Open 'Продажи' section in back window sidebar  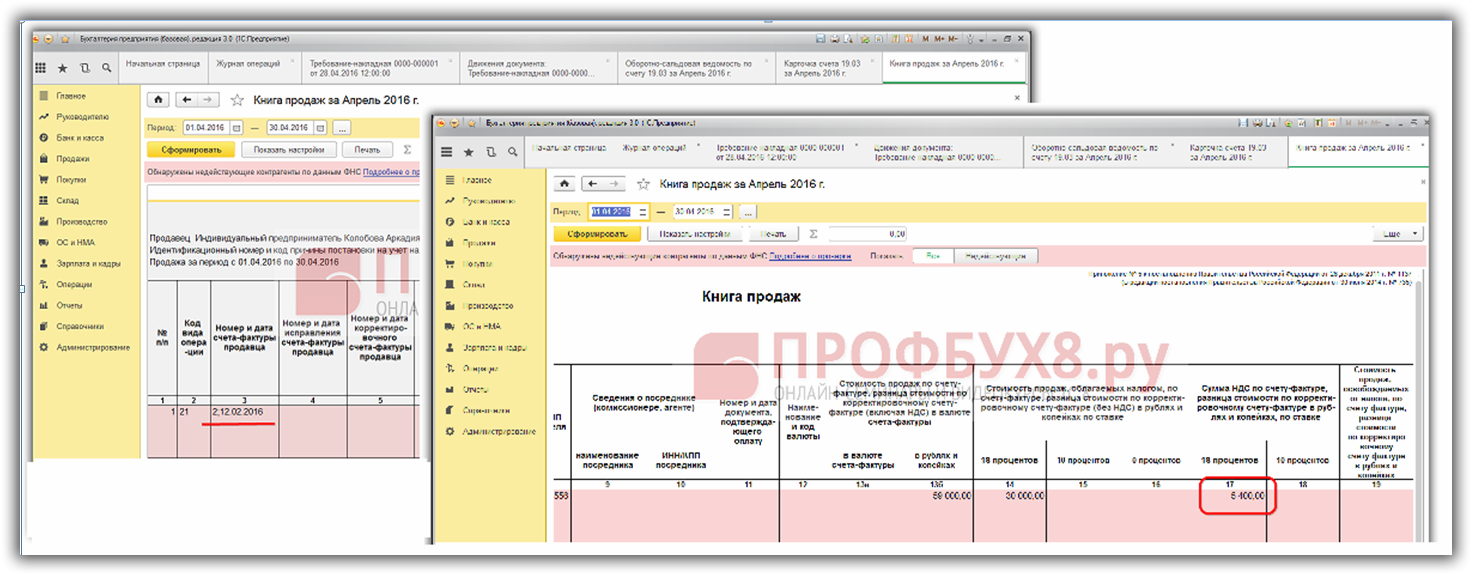(73, 159)
